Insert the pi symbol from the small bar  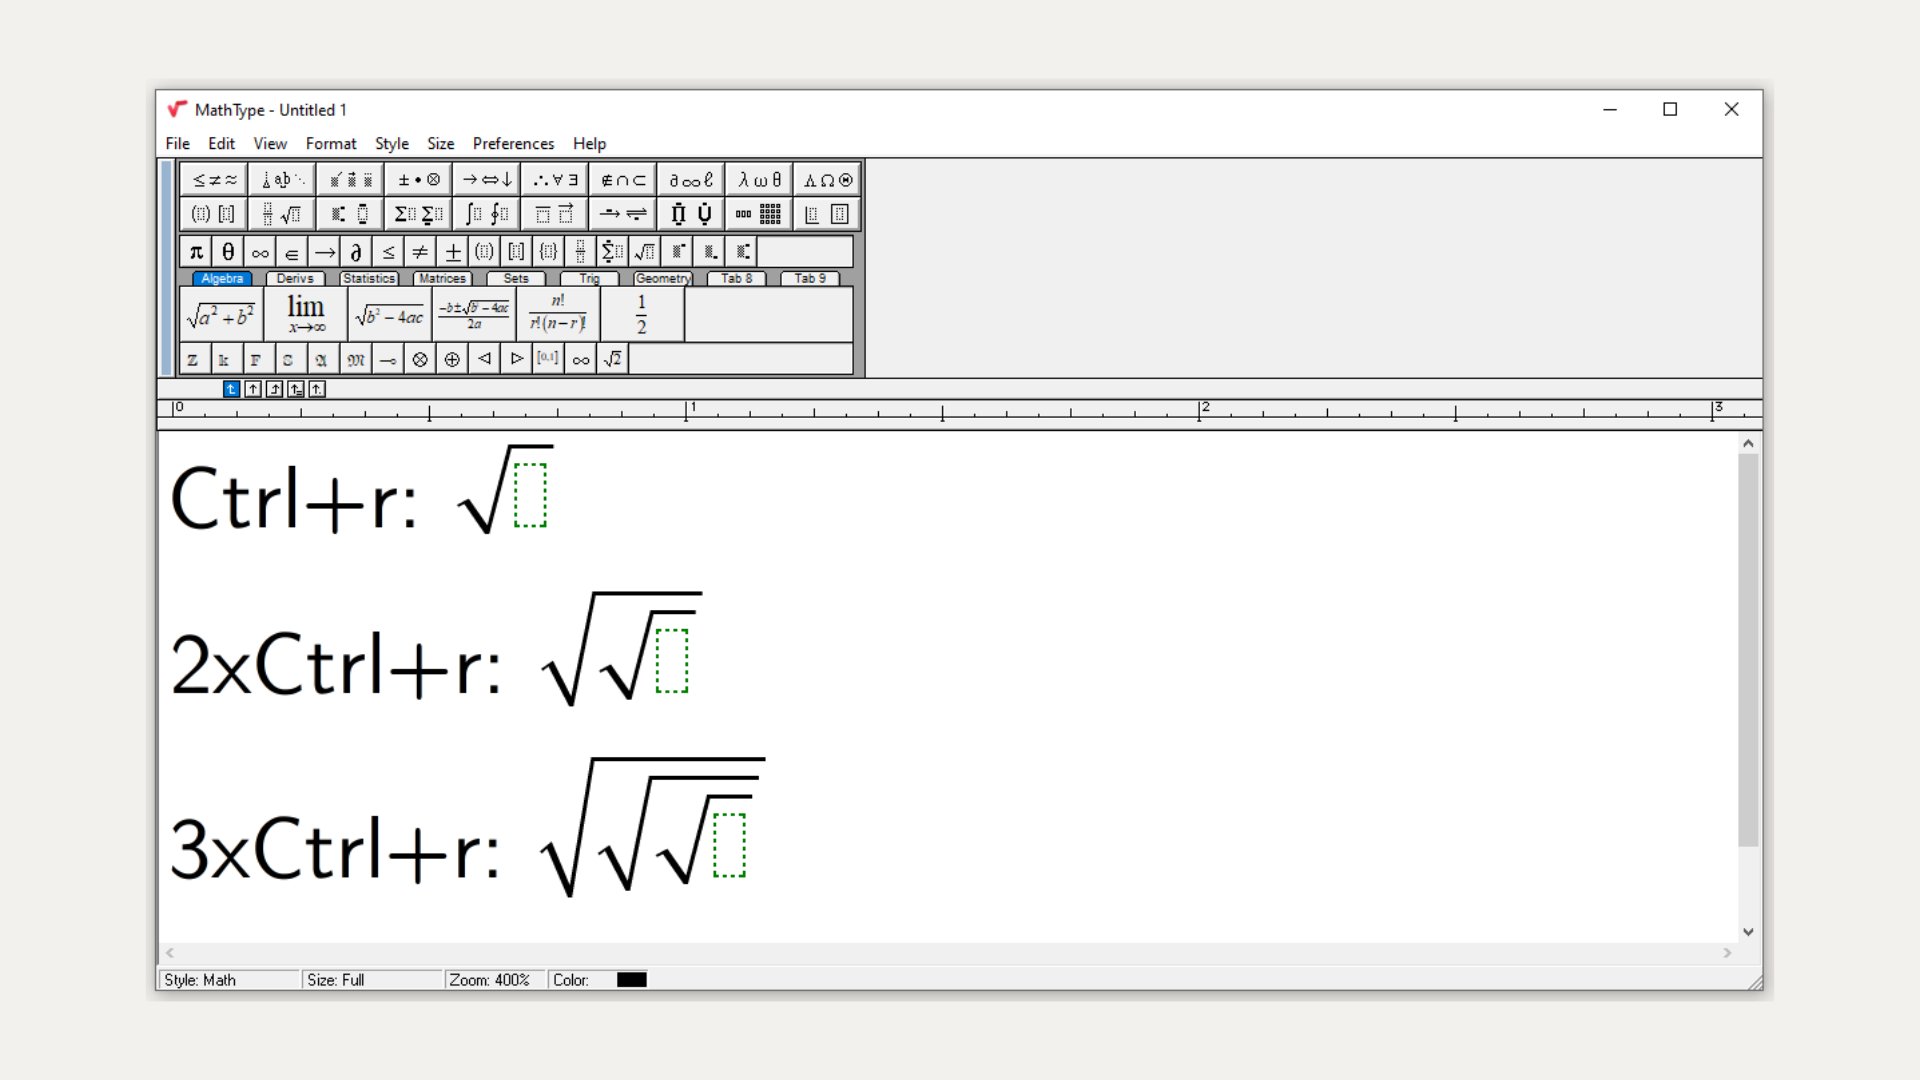coord(194,251)
